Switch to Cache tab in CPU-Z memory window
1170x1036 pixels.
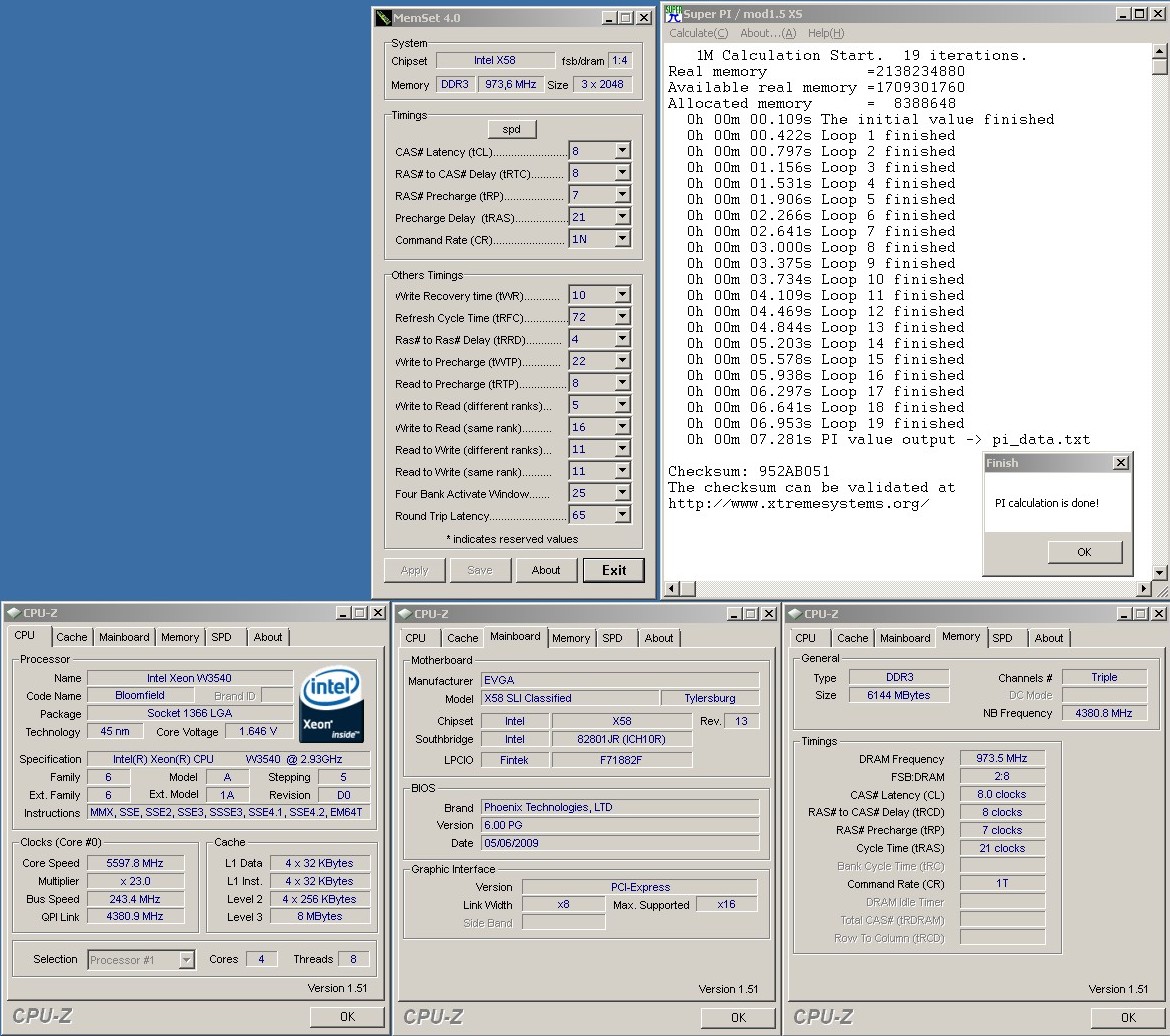(x=852, y=638)
